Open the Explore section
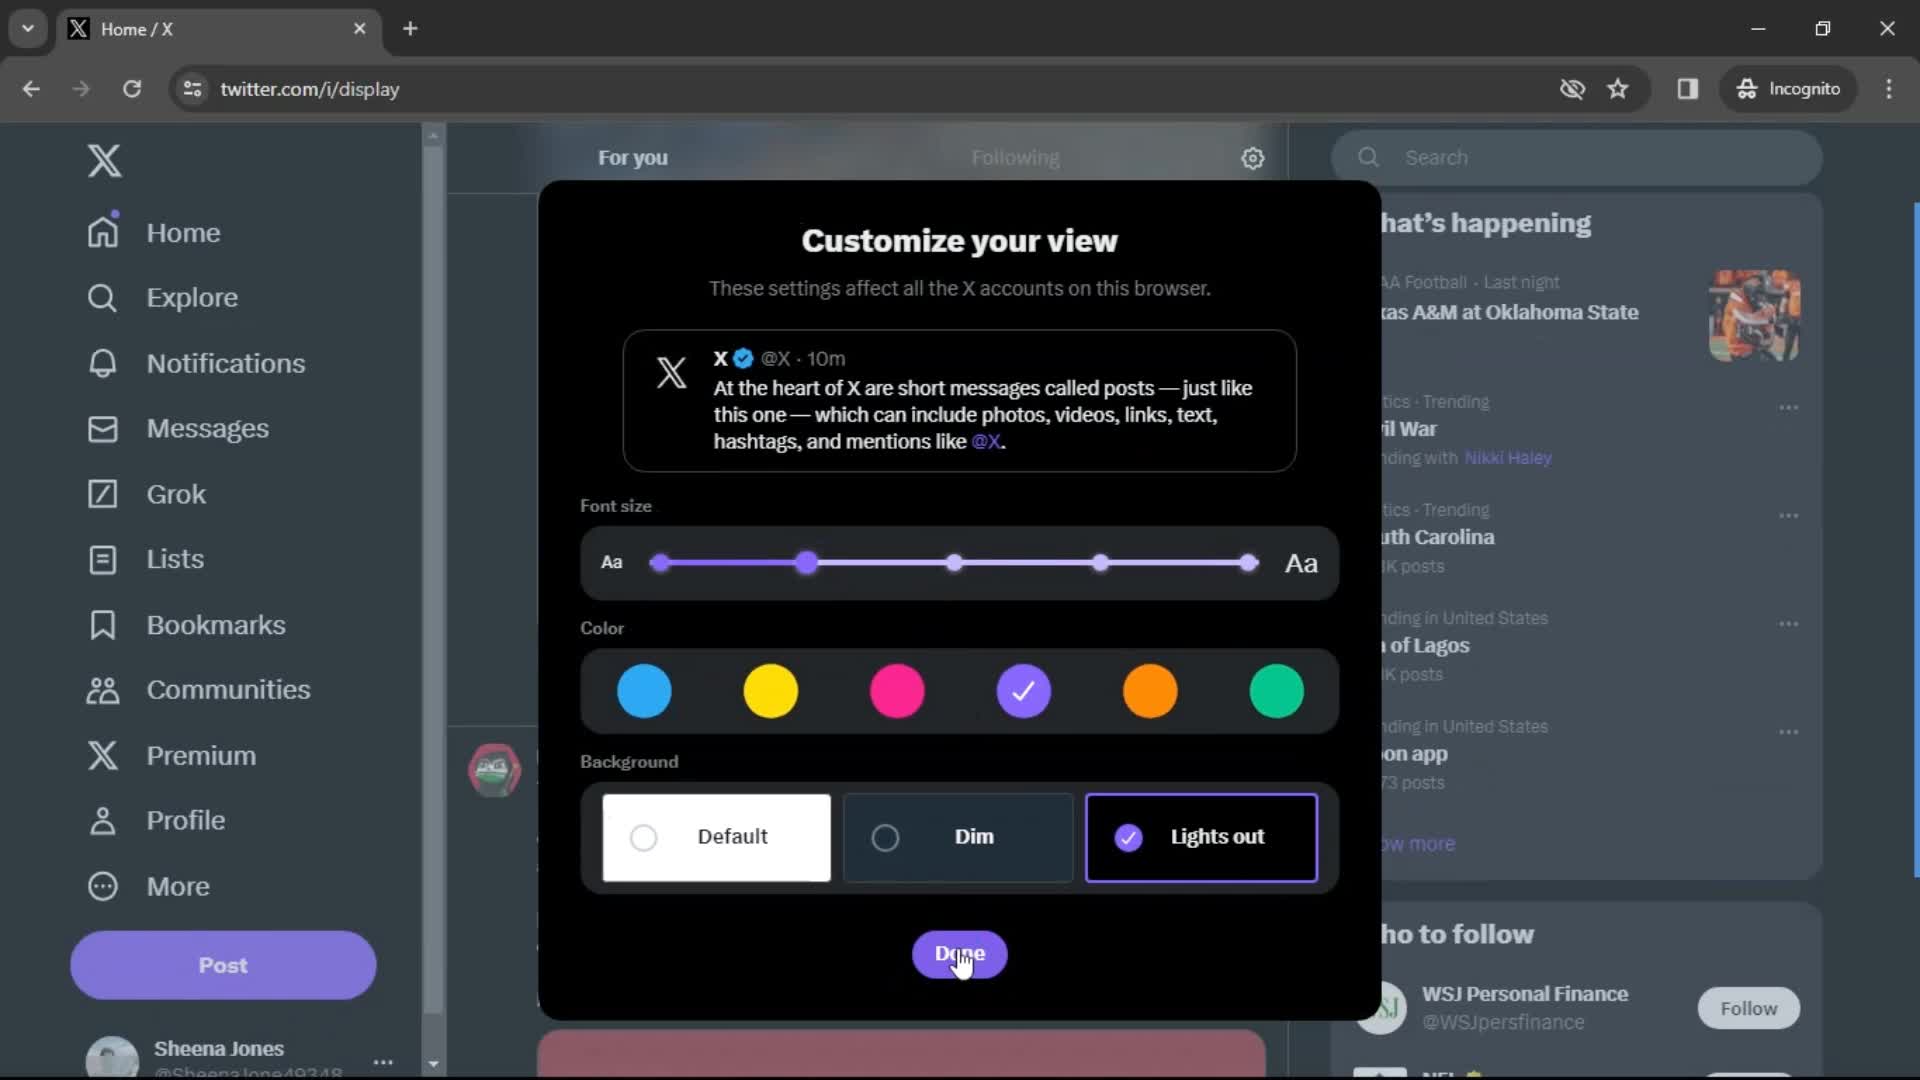The height and width of the screenshot is (1080, 1920). pos(193,297)
